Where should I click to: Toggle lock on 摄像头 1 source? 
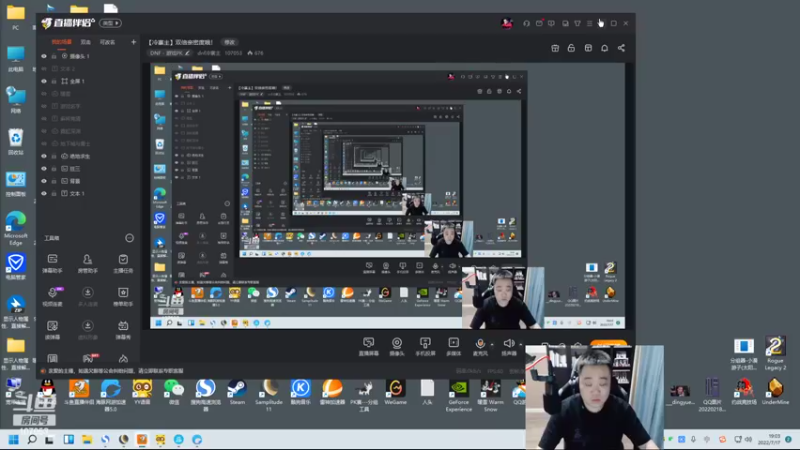(x=54, y=56)
